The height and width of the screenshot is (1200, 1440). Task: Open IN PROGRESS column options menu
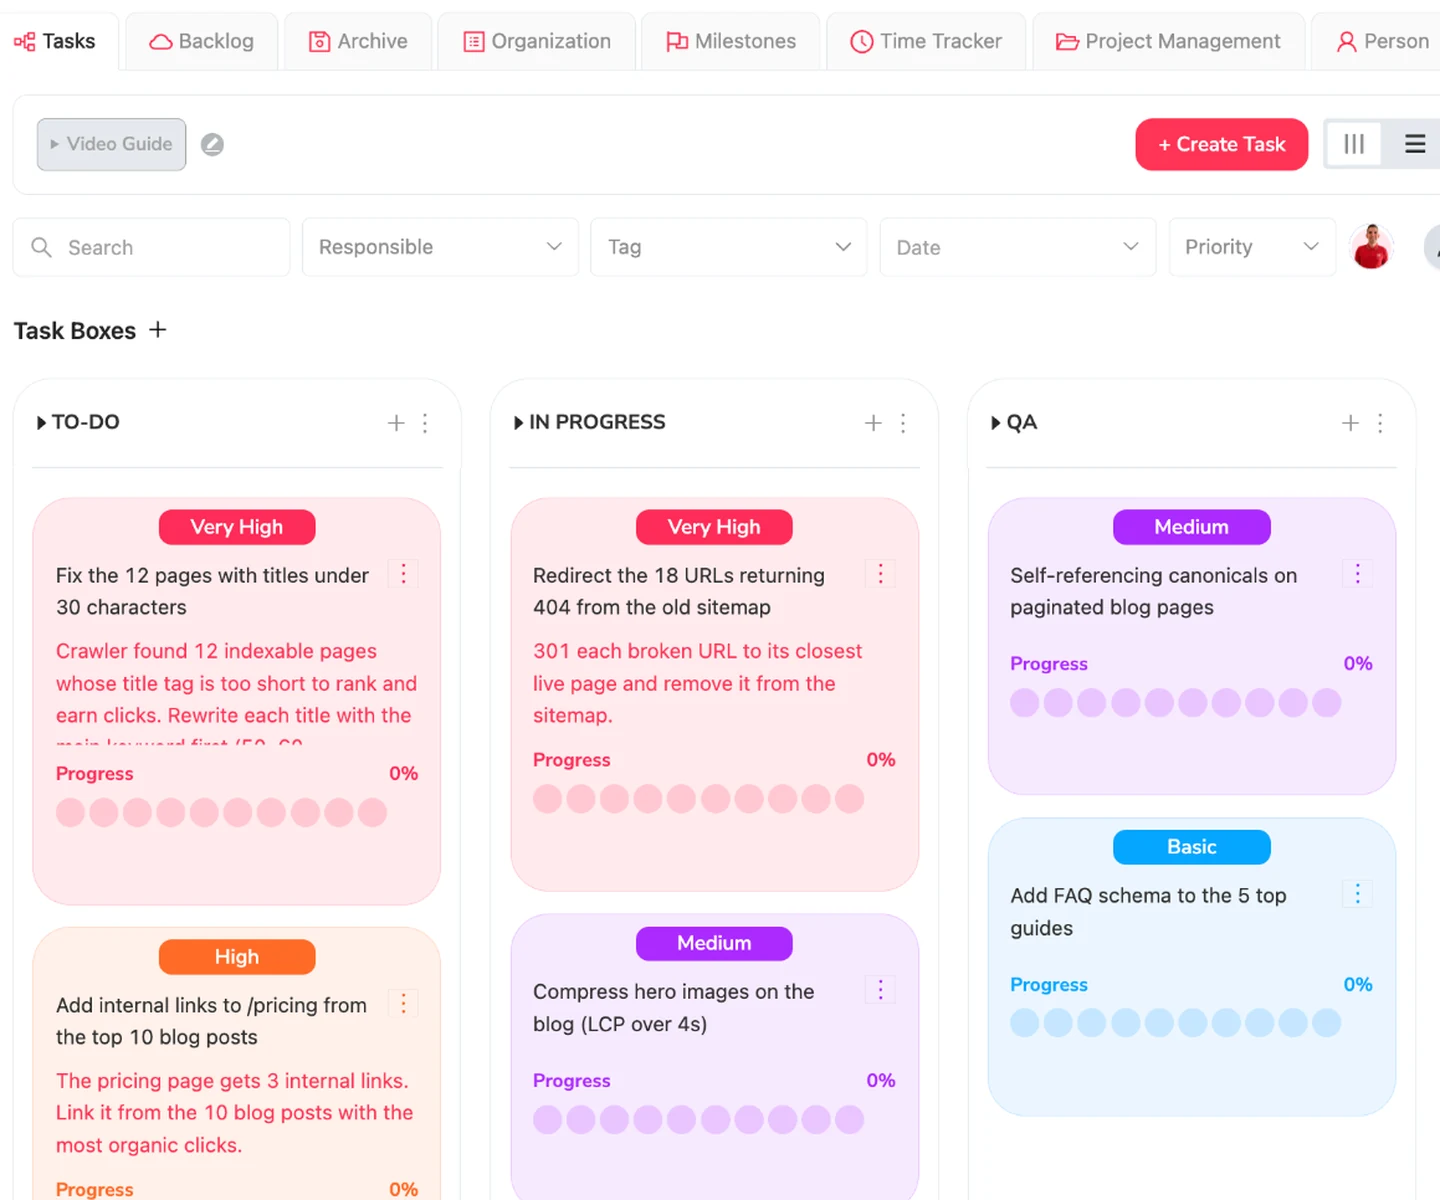click(x=903, y=423)
